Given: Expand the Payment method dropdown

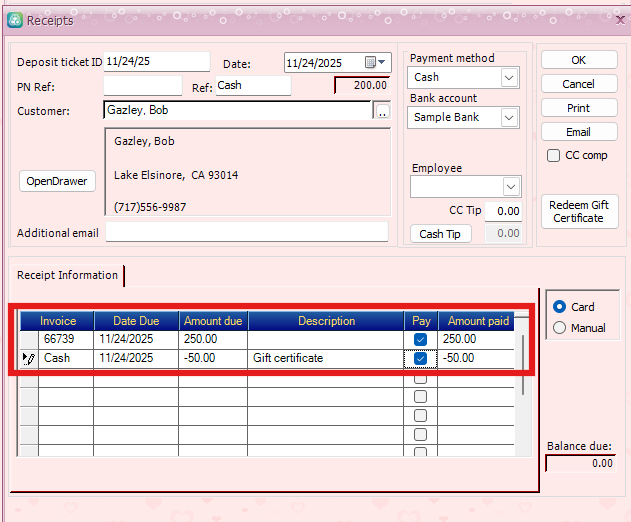Looking at the screenshot, I should click(x=509, y=78).
